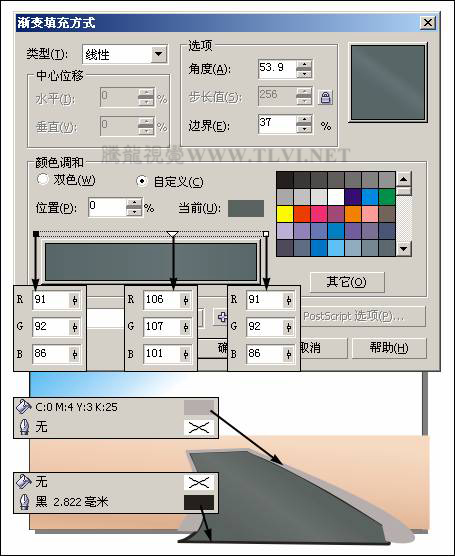Viewport: 455px width, 556px height.
Task: Select the white end node of the gradient
Action: pyautogui.click(x=266, y=234)
